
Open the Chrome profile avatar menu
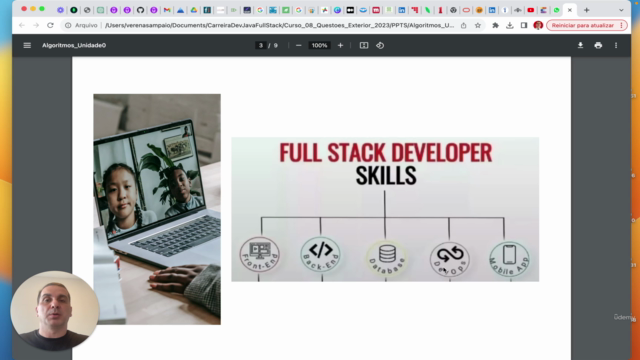(x=538, y=25)
